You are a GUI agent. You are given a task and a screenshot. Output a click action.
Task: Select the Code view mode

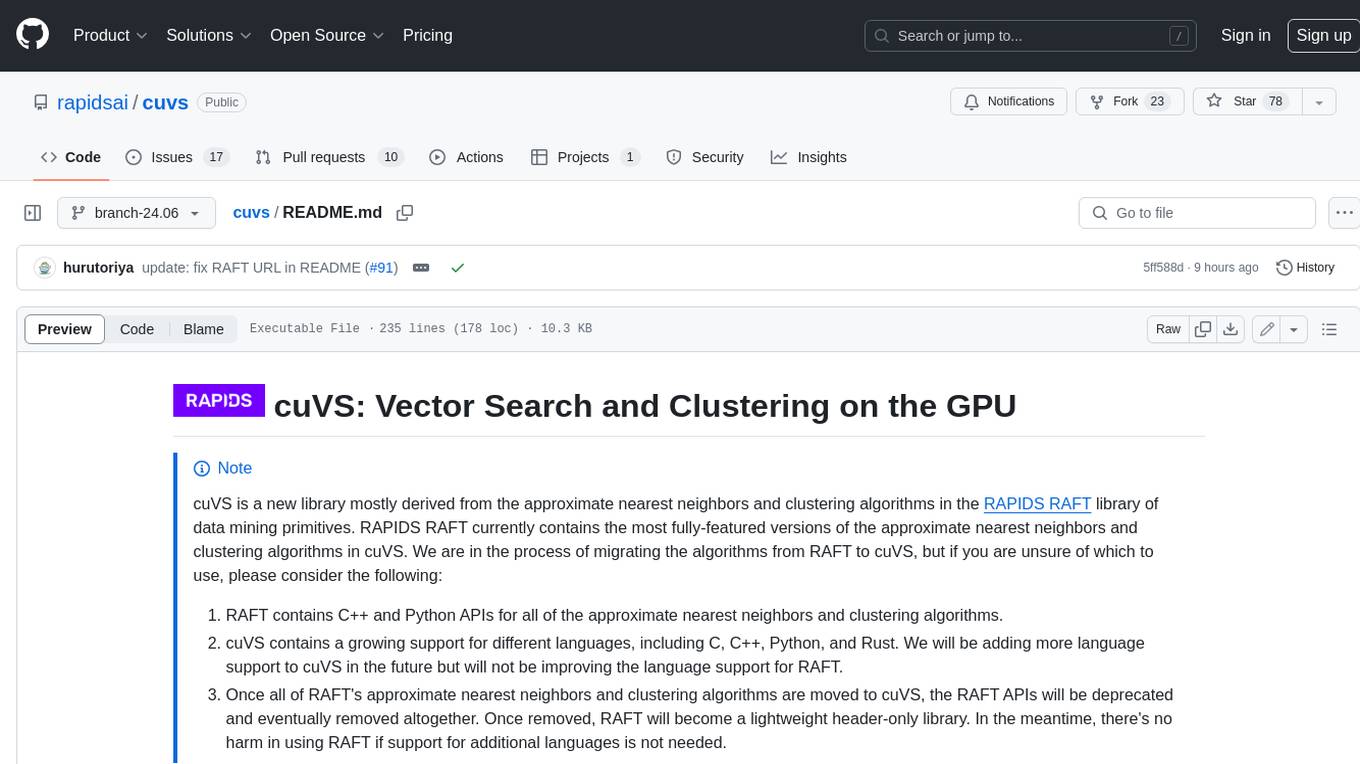(x=137, y=329)
